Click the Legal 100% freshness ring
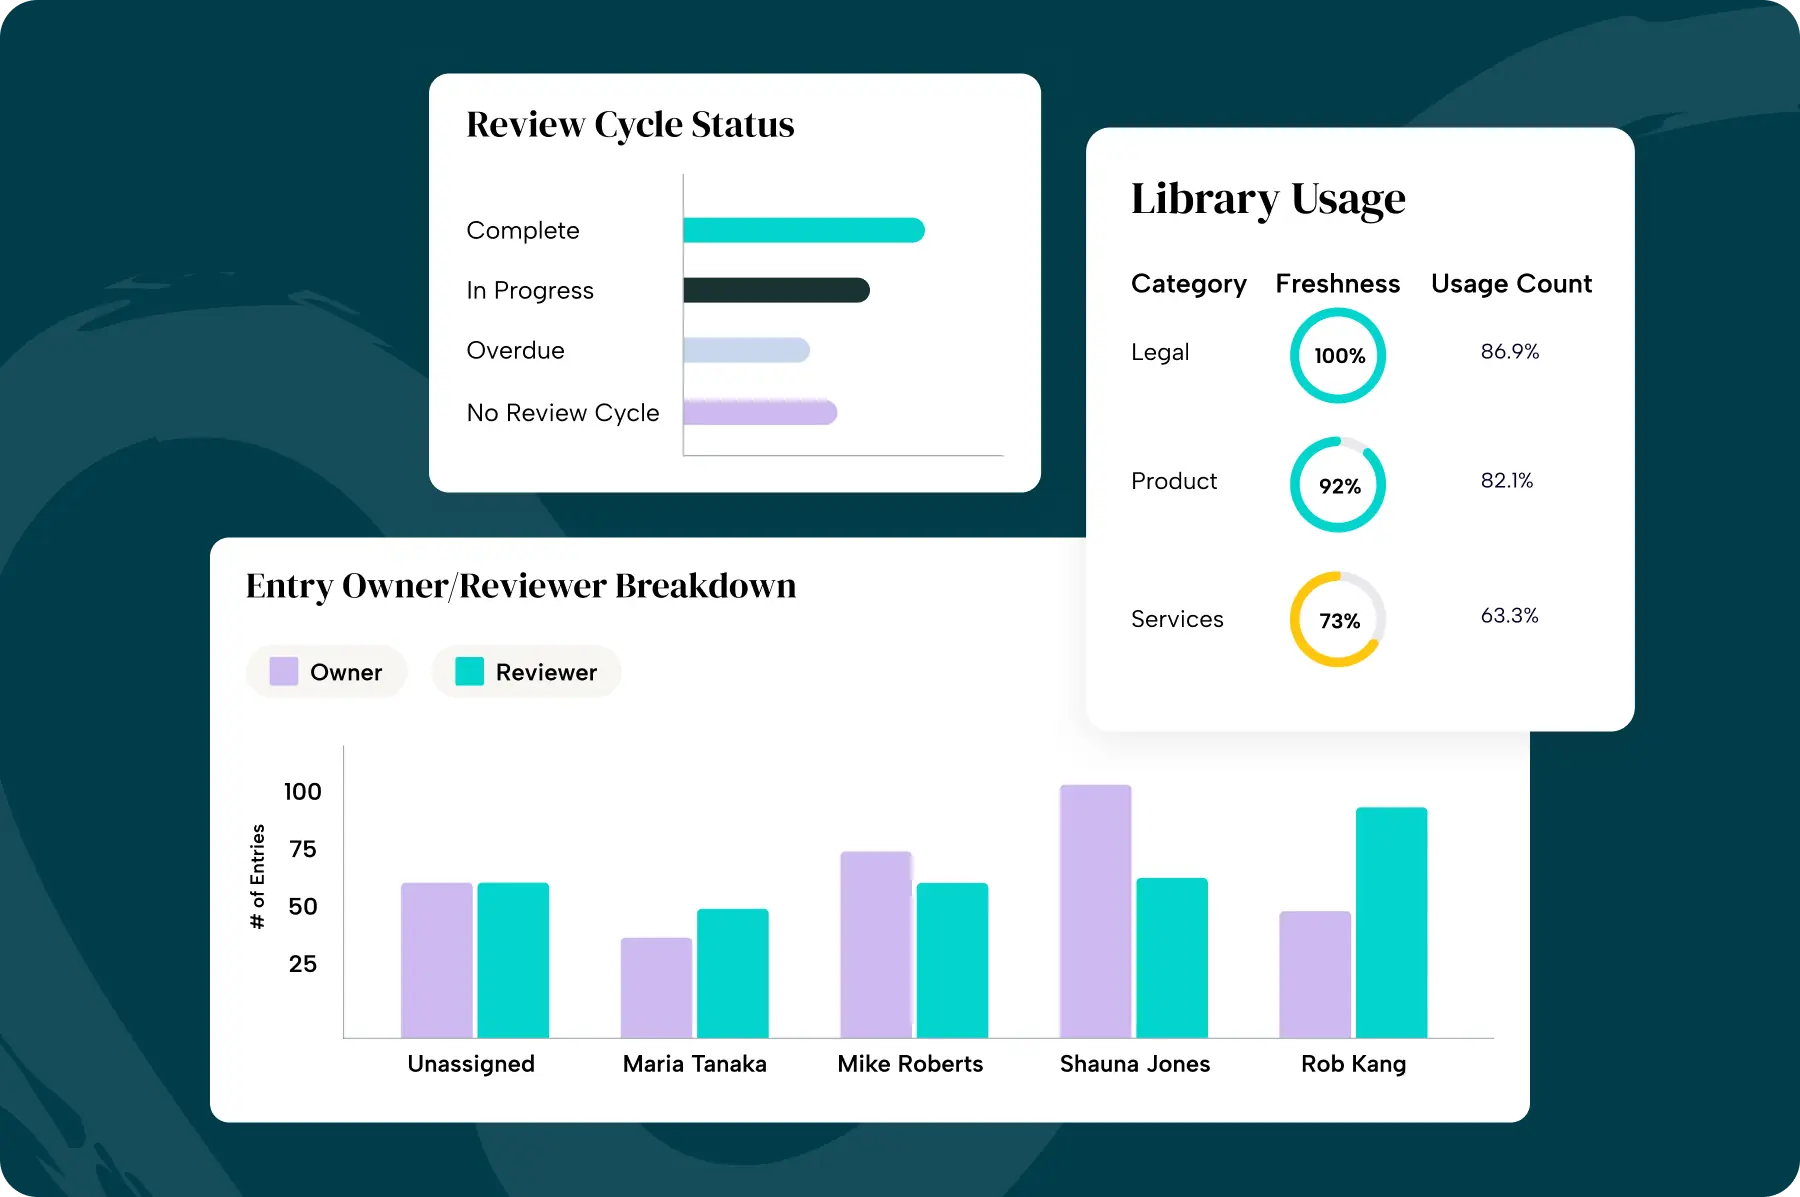Viewport: 1800px width, 1197px height. tap(1338, 356)
